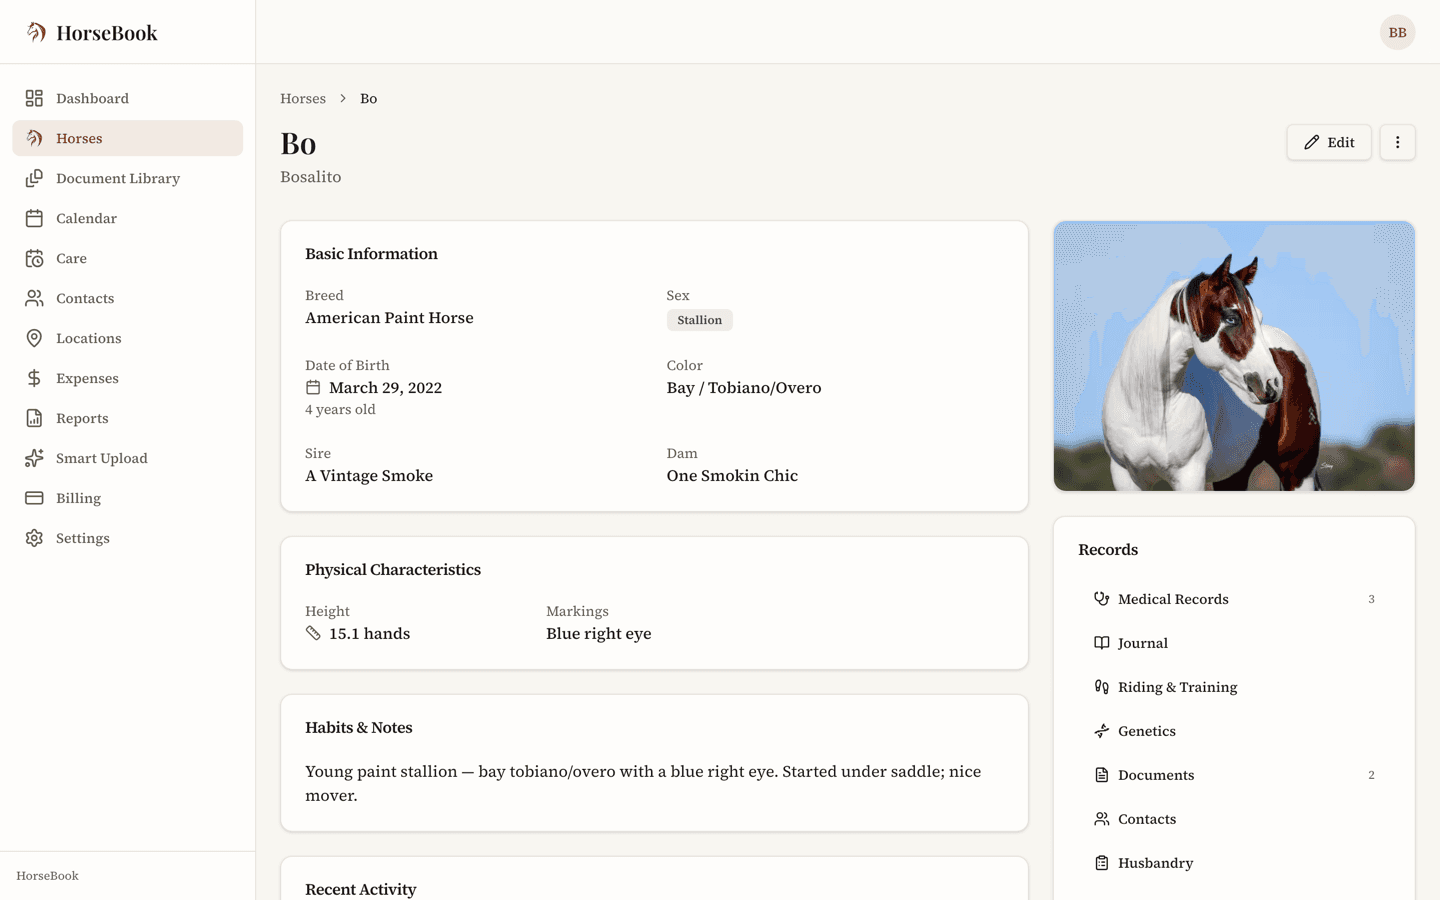The image size is (1440, 900).
Task: Click the Calendar sidebar icon
Action: 34,218
